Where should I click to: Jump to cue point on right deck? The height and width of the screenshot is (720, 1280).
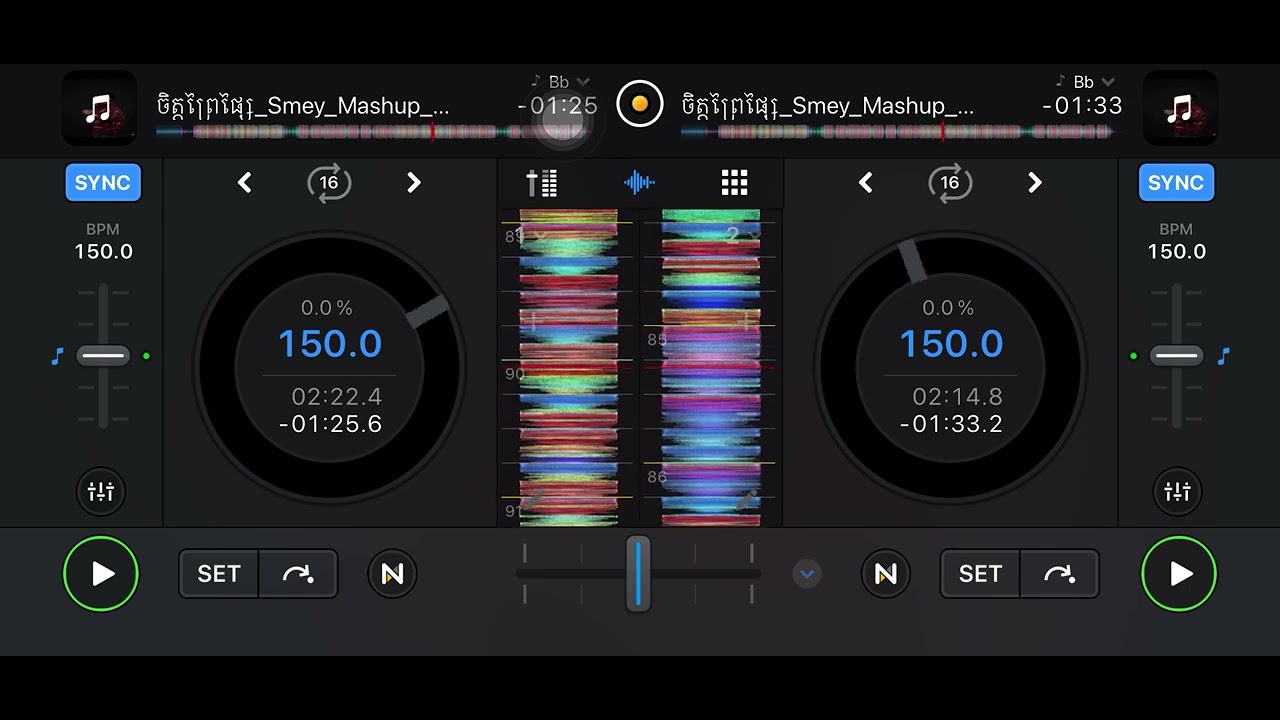(1059, 574)
